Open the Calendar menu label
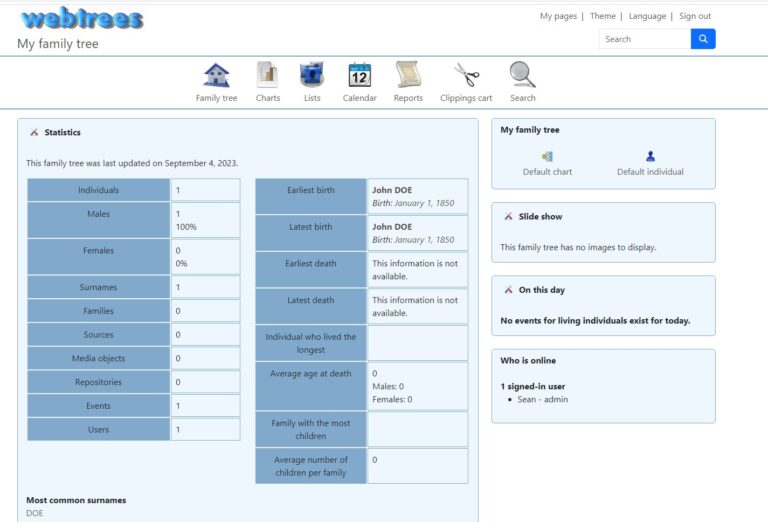The height and width of the screenshot is (522, 768). point(360,98)
